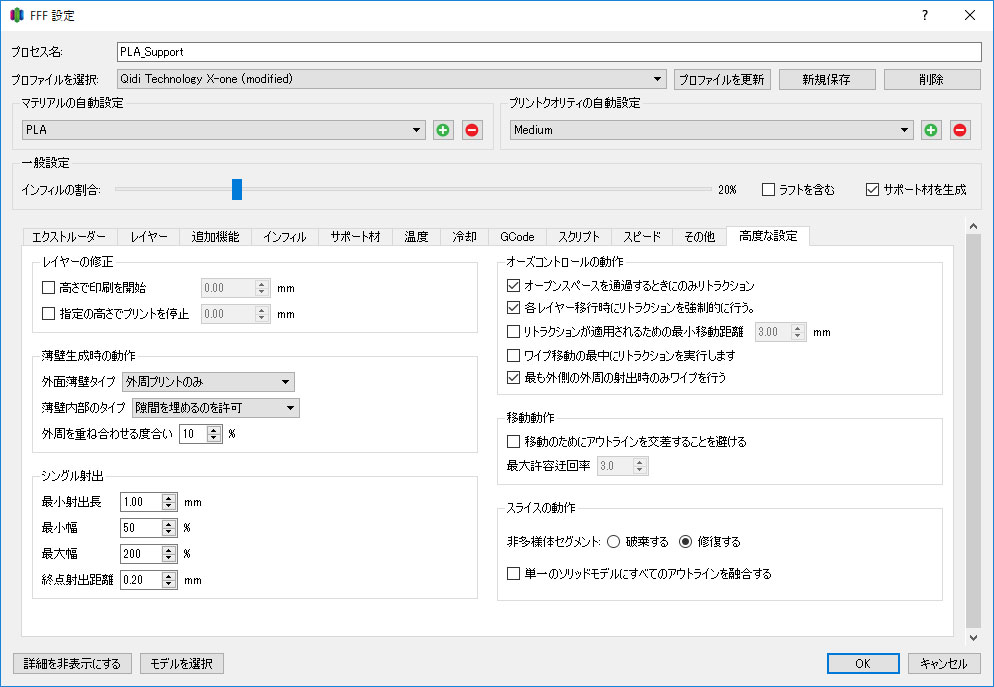Screen dimensions: 994x687
Task: Click the help question mark in title bar
Action: pyautogui.click(x=924, y=15)
